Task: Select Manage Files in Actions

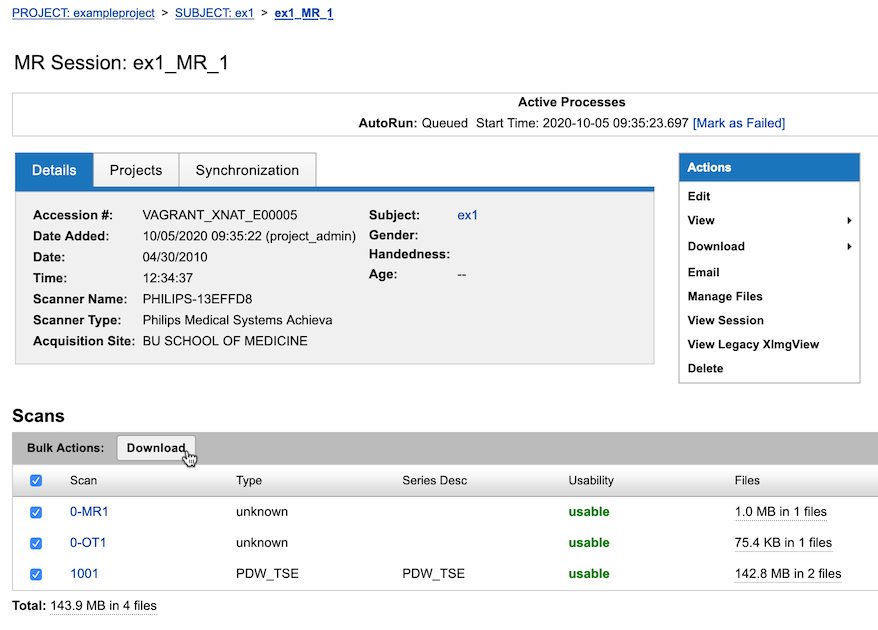Action: pyautogui.click(x=725, y=297)
